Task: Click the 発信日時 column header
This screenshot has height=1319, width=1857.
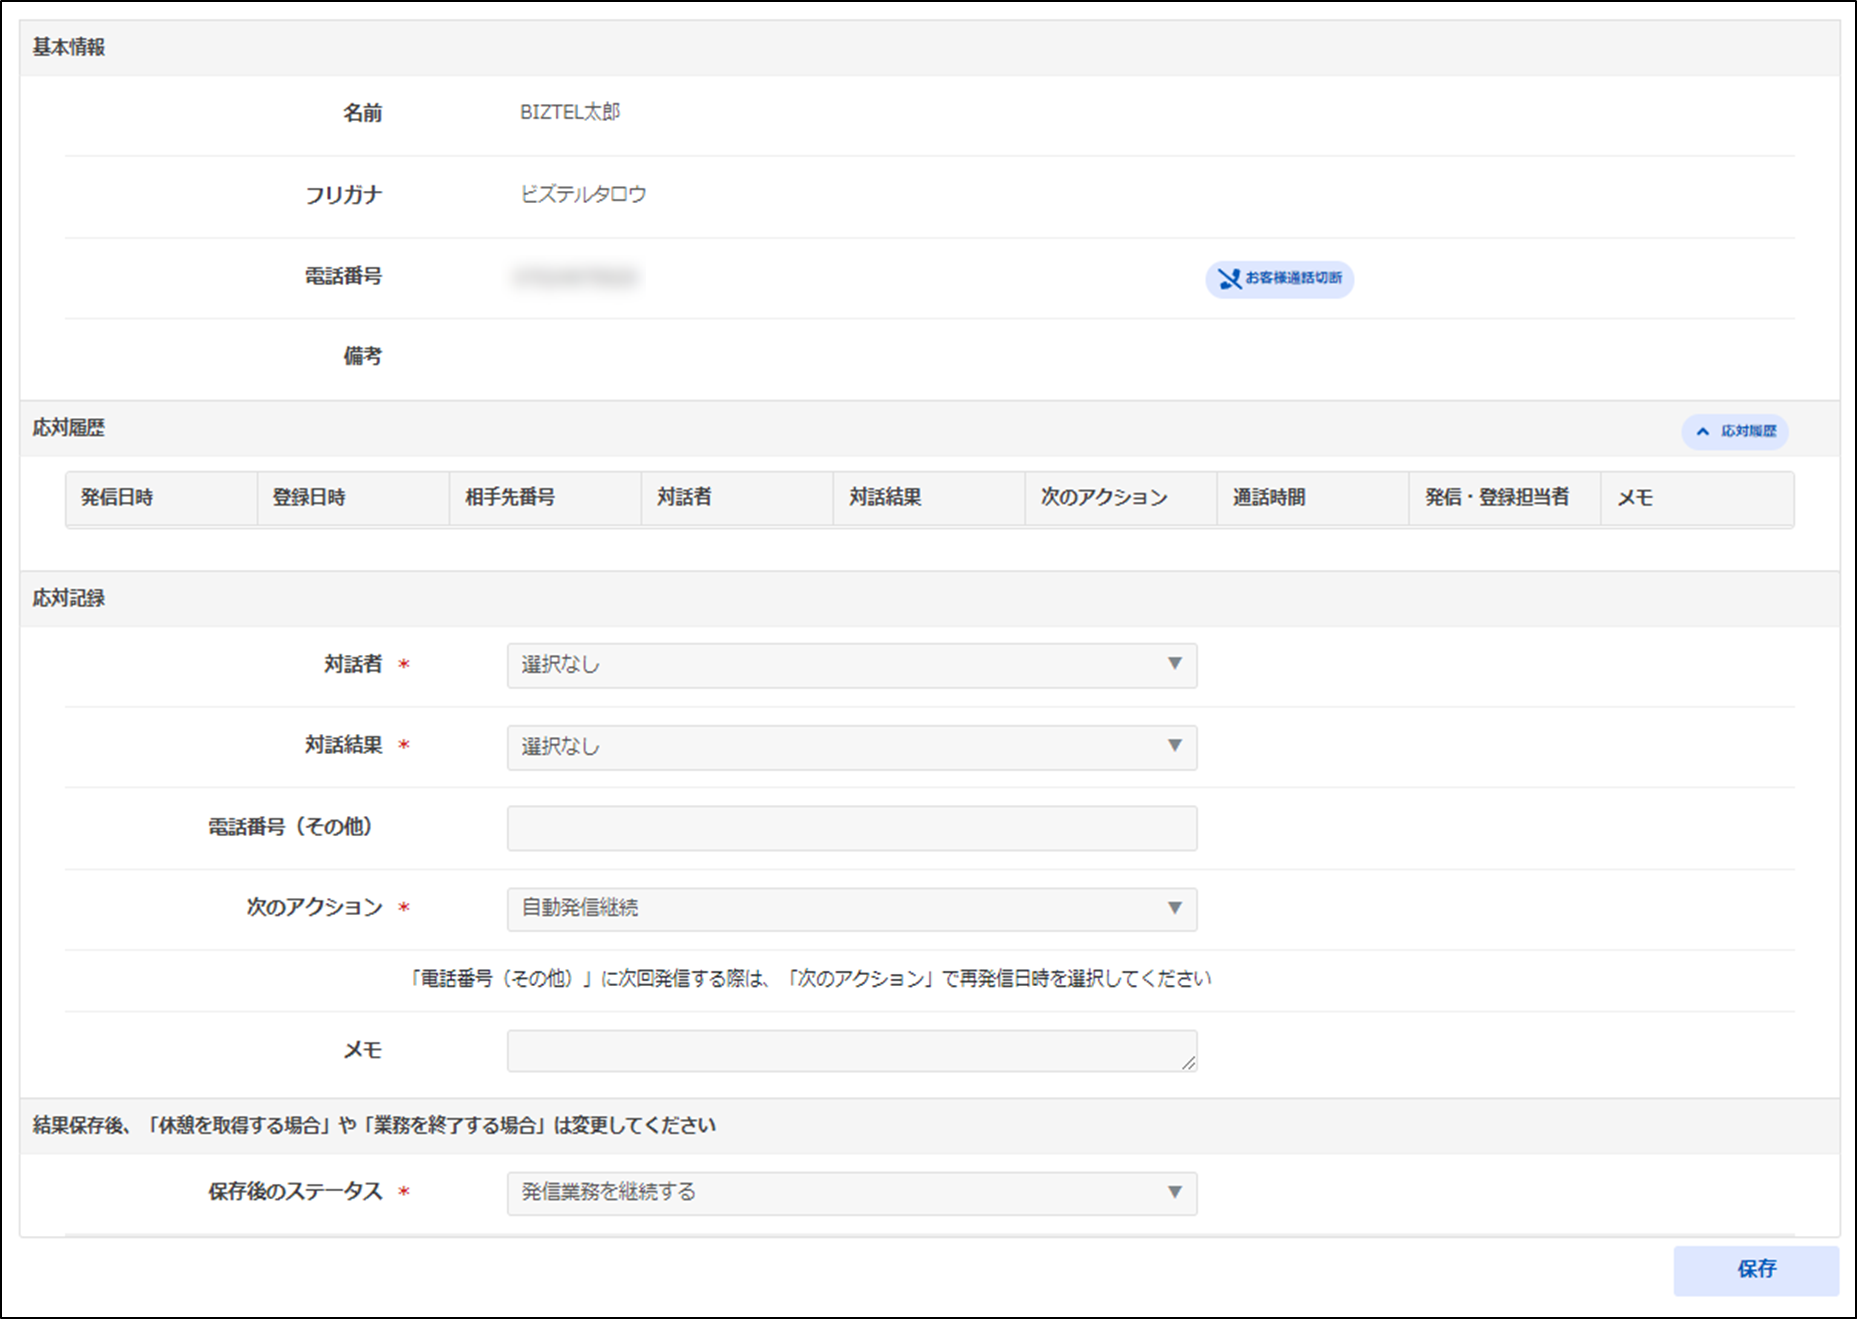Action: click(x=117, y=498)
